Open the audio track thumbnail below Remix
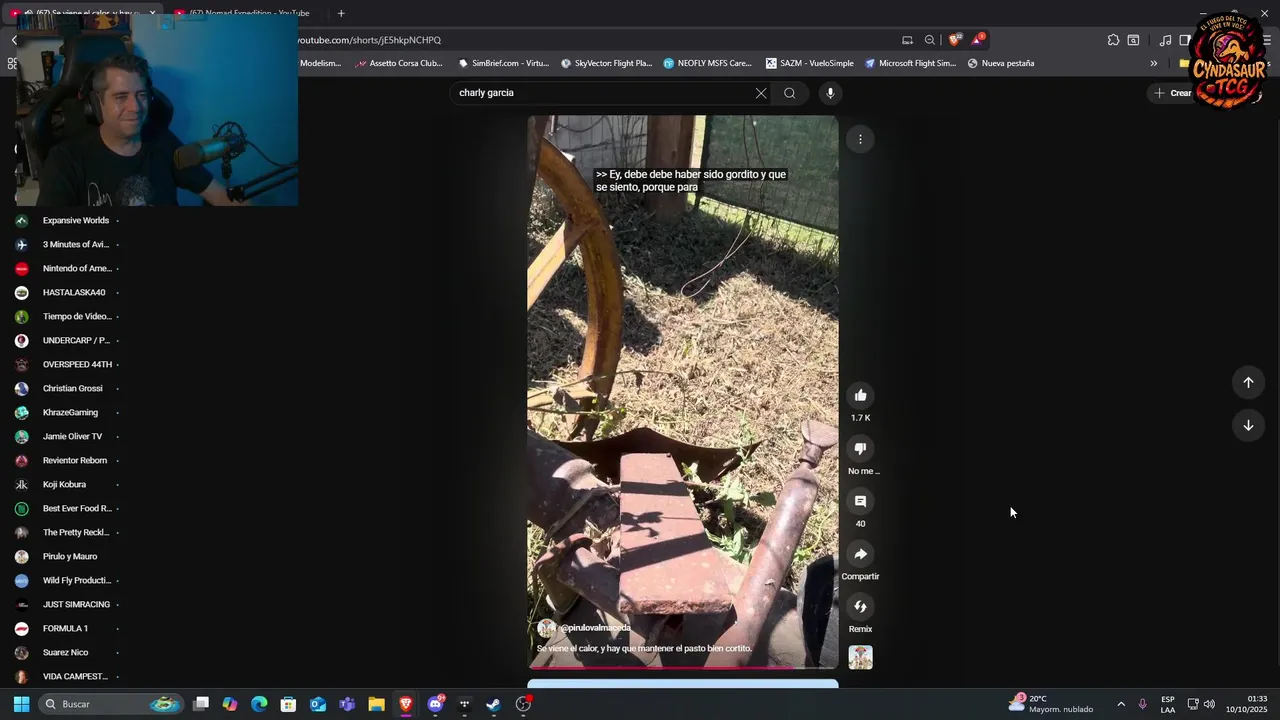 (x=860, y=657)
